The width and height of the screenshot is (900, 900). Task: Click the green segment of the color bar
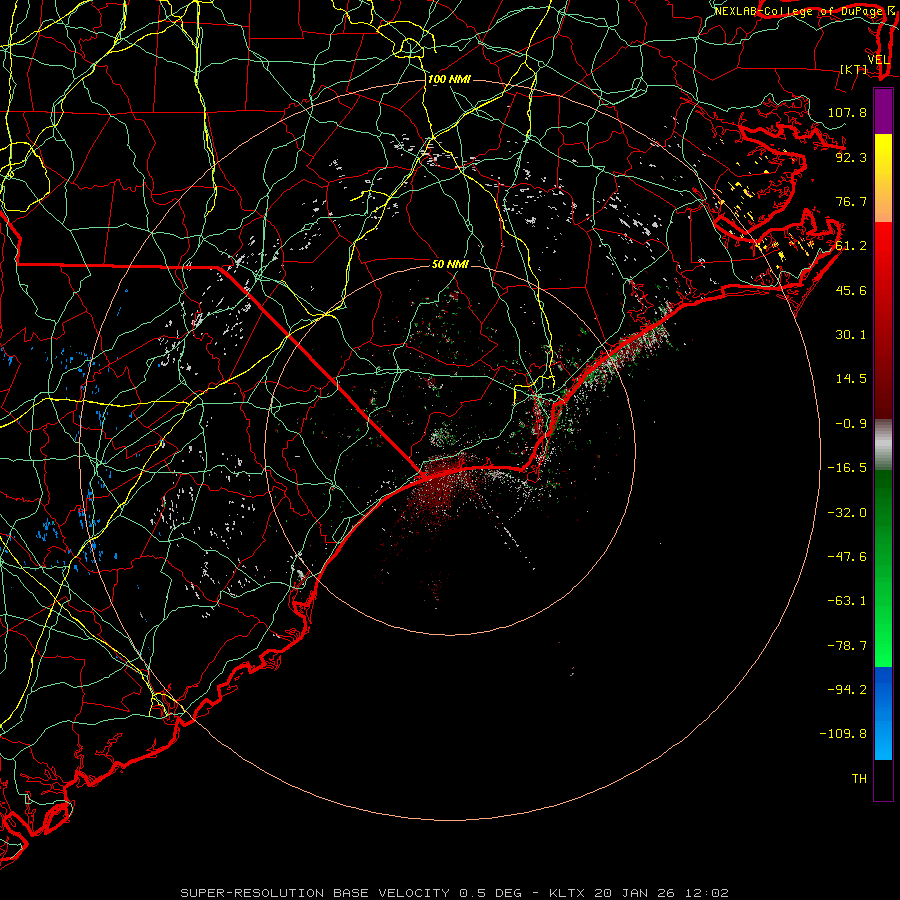pos(883,568)
